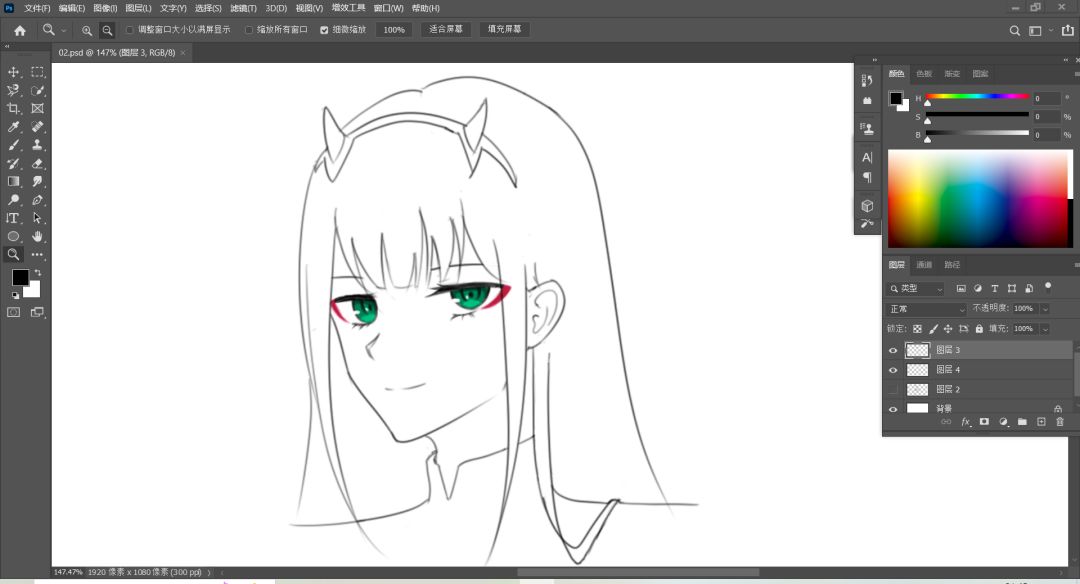
Task: Create a new group folder icon
Action: tap(1022, 421)
